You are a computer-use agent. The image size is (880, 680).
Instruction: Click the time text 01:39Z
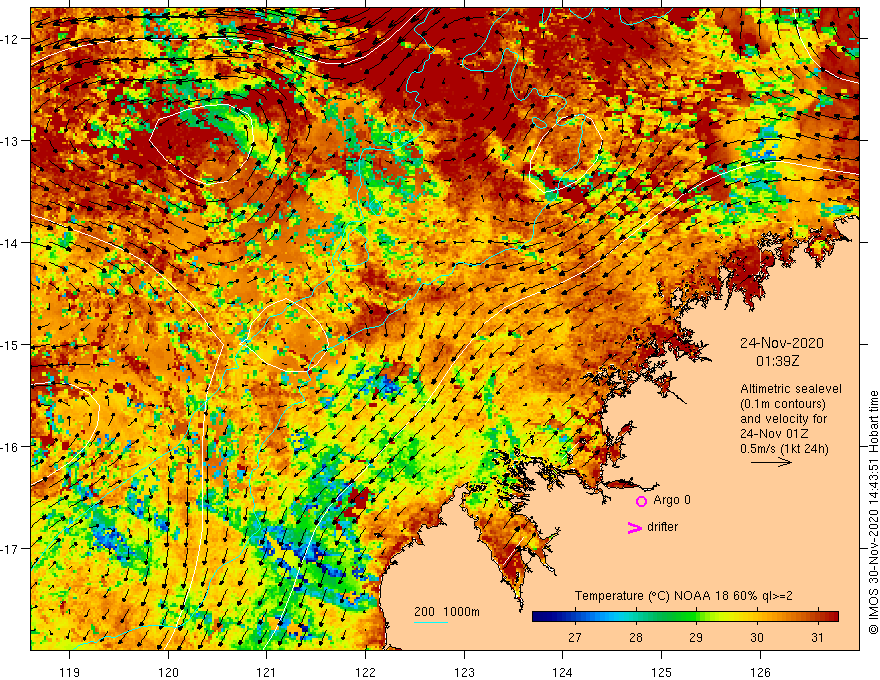tap(777, 361)
